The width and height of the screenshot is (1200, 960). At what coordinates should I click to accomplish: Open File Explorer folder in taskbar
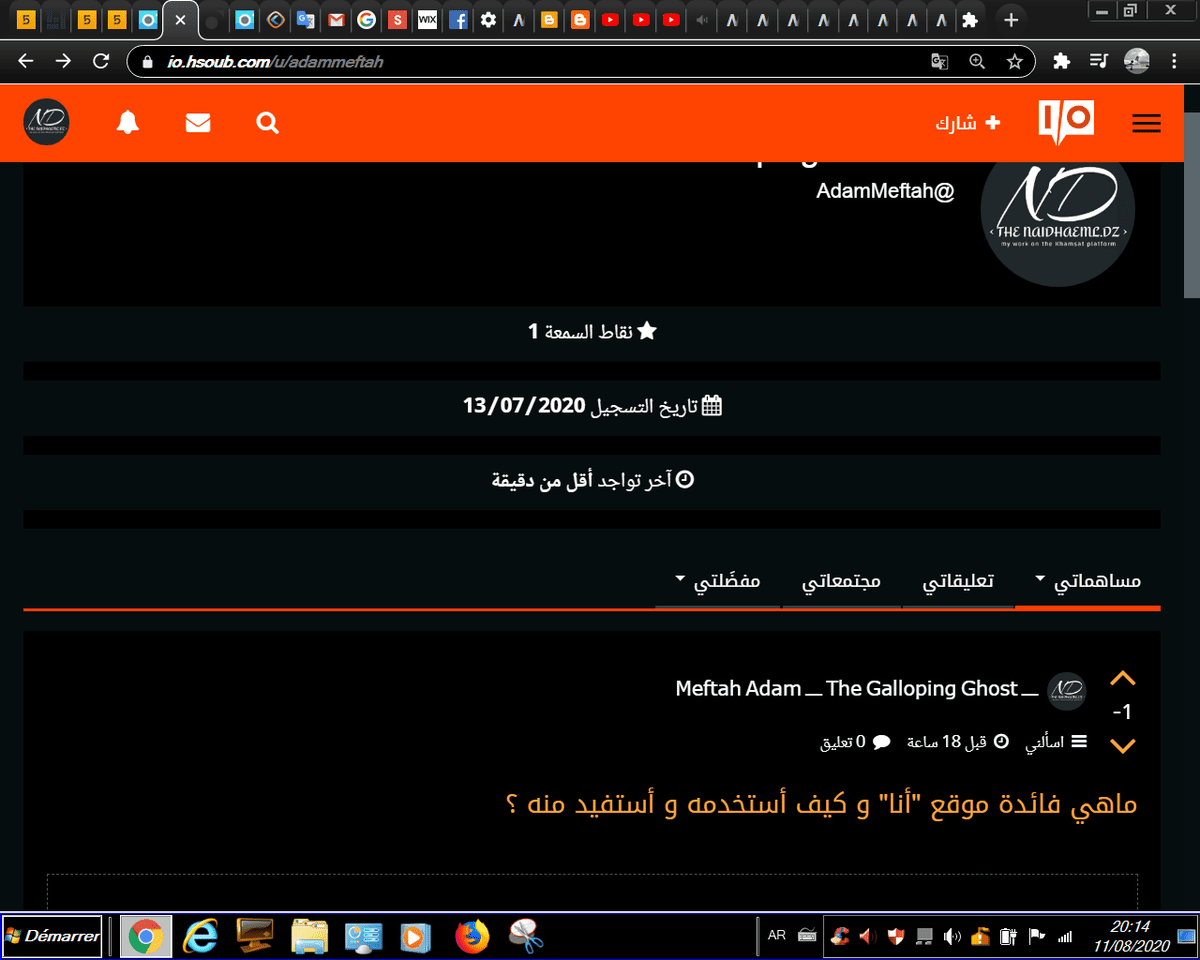(x=310, y=937)
